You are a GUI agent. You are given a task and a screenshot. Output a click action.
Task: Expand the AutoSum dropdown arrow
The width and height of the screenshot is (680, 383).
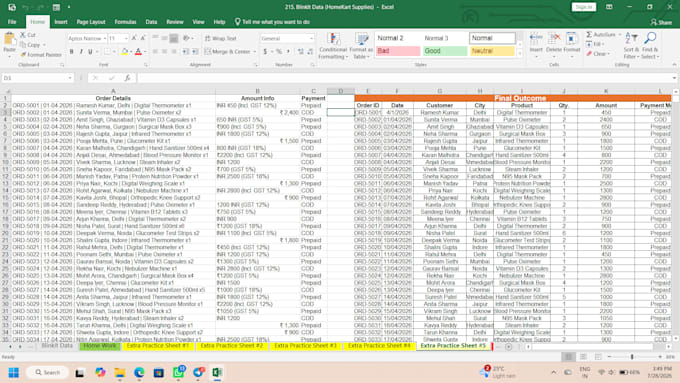pyautogui.click(x=620, y=34)
